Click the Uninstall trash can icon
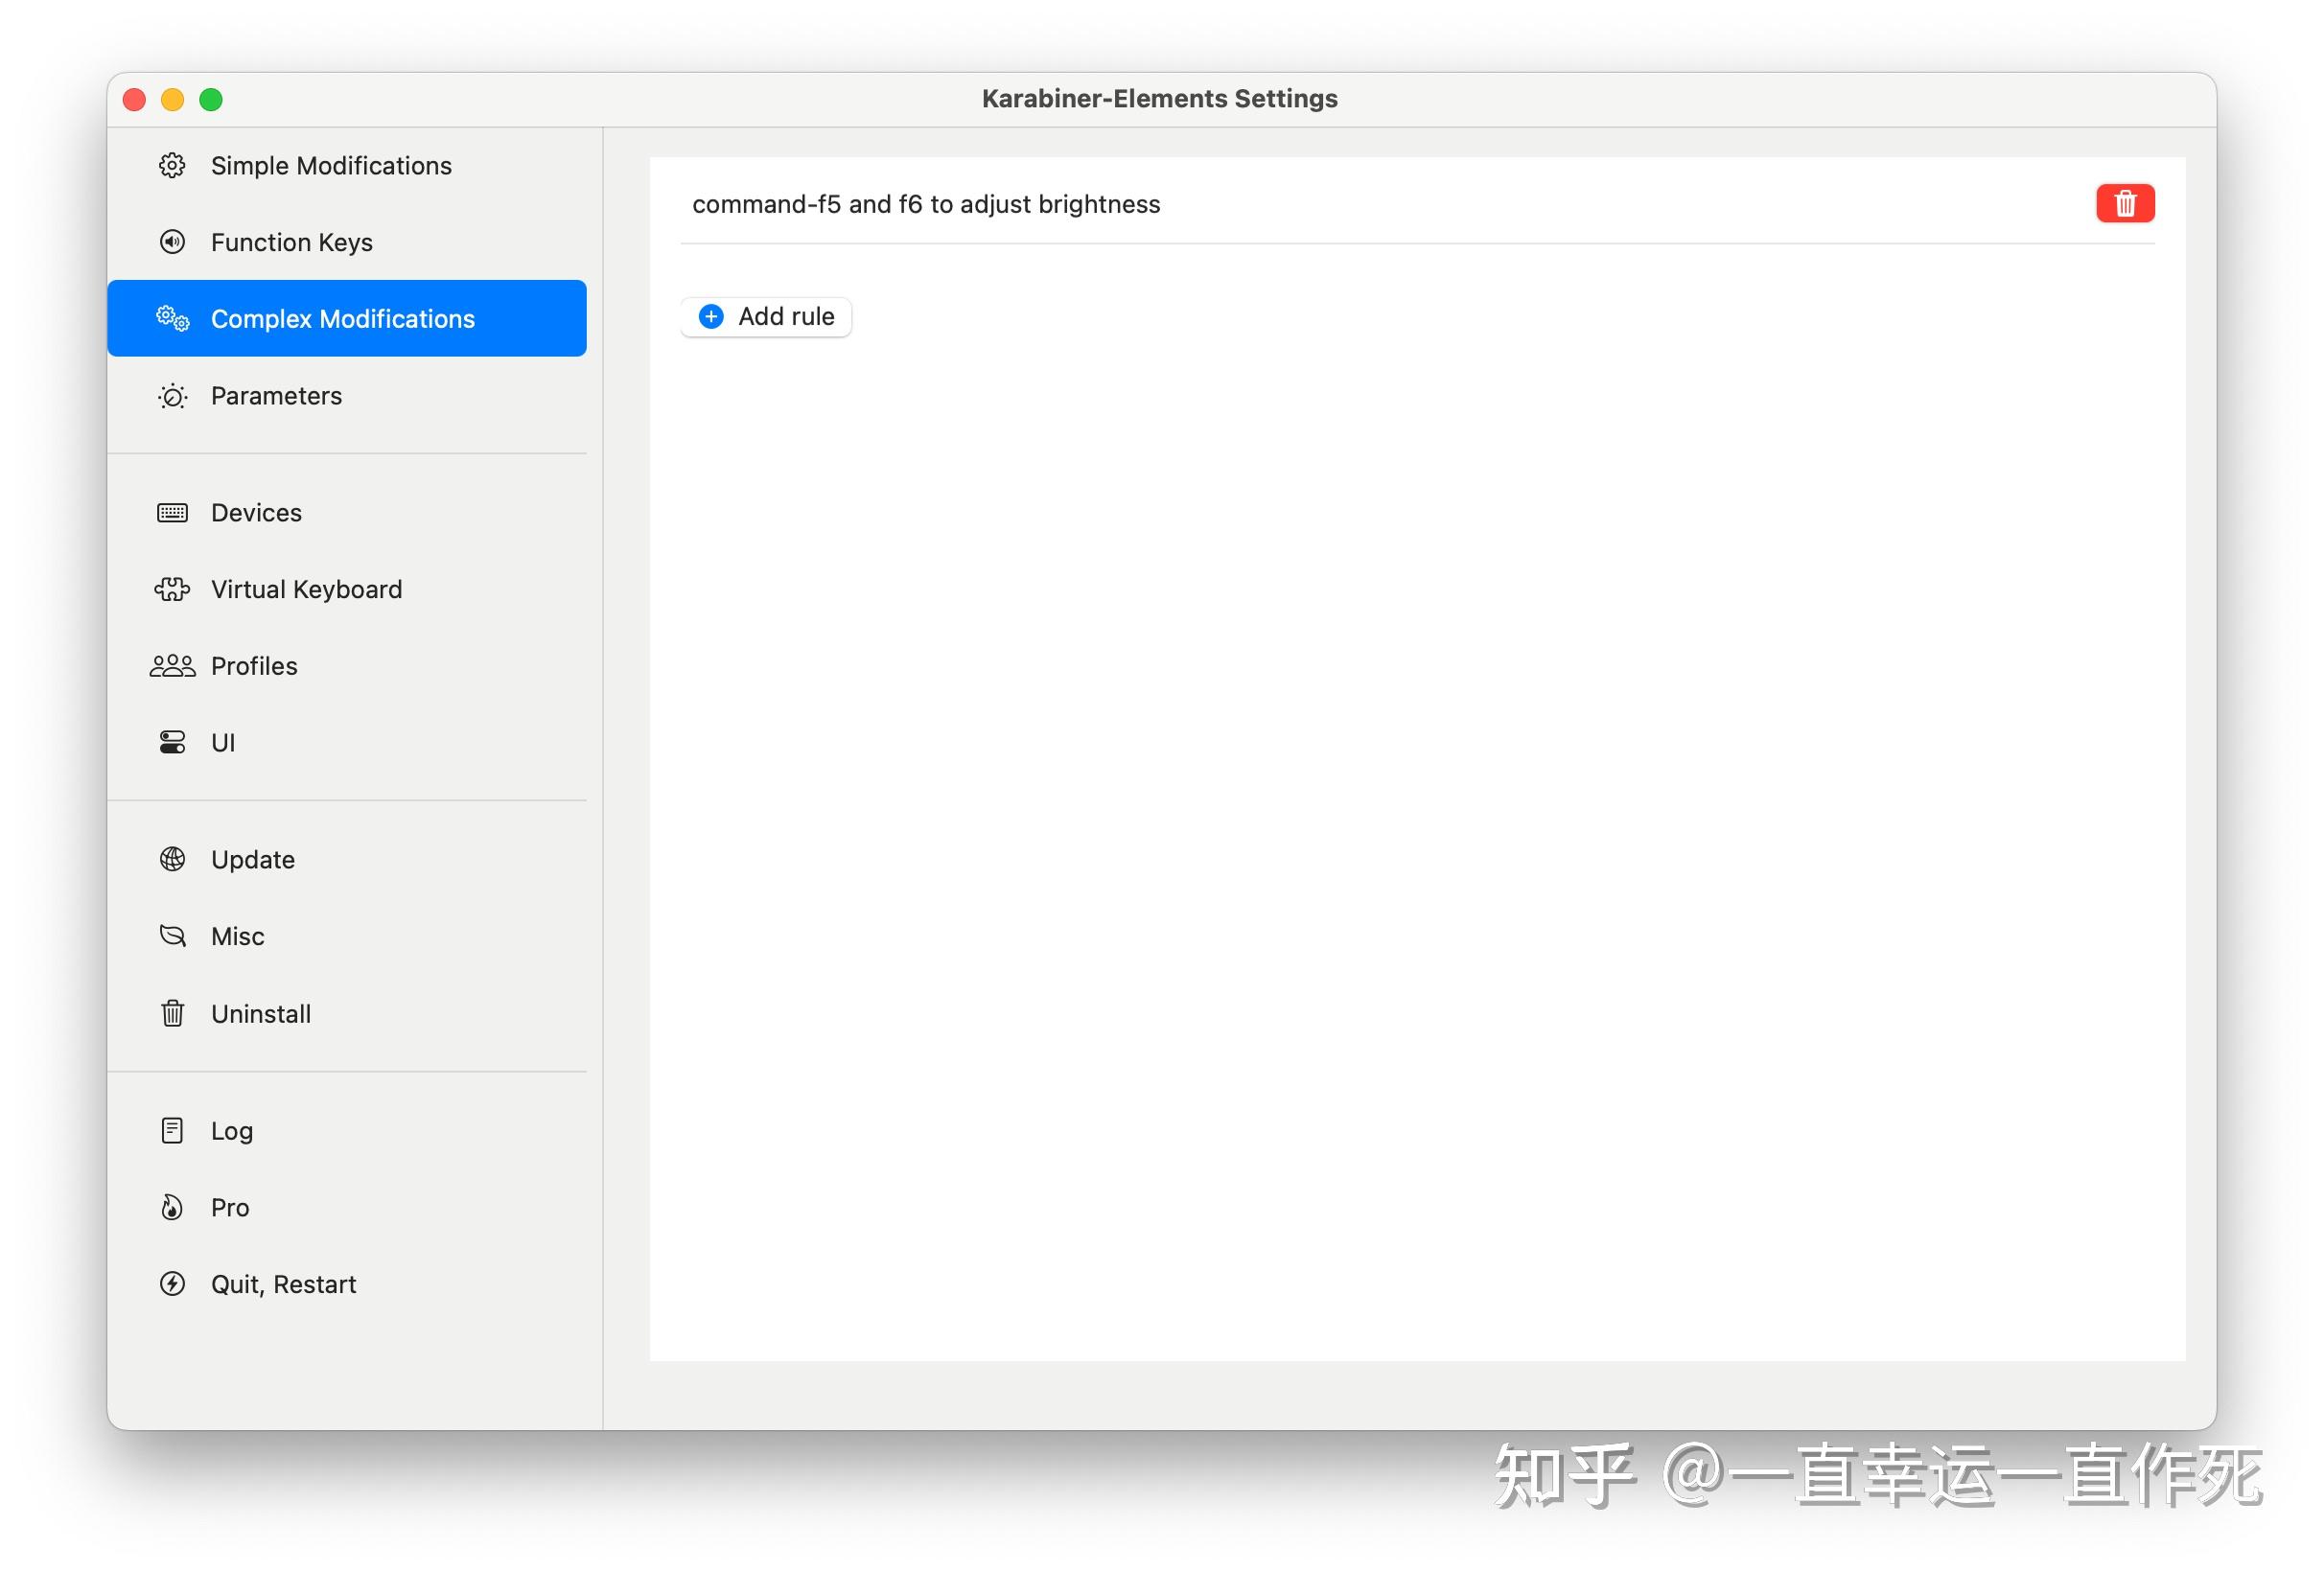 coord(172,1014)
